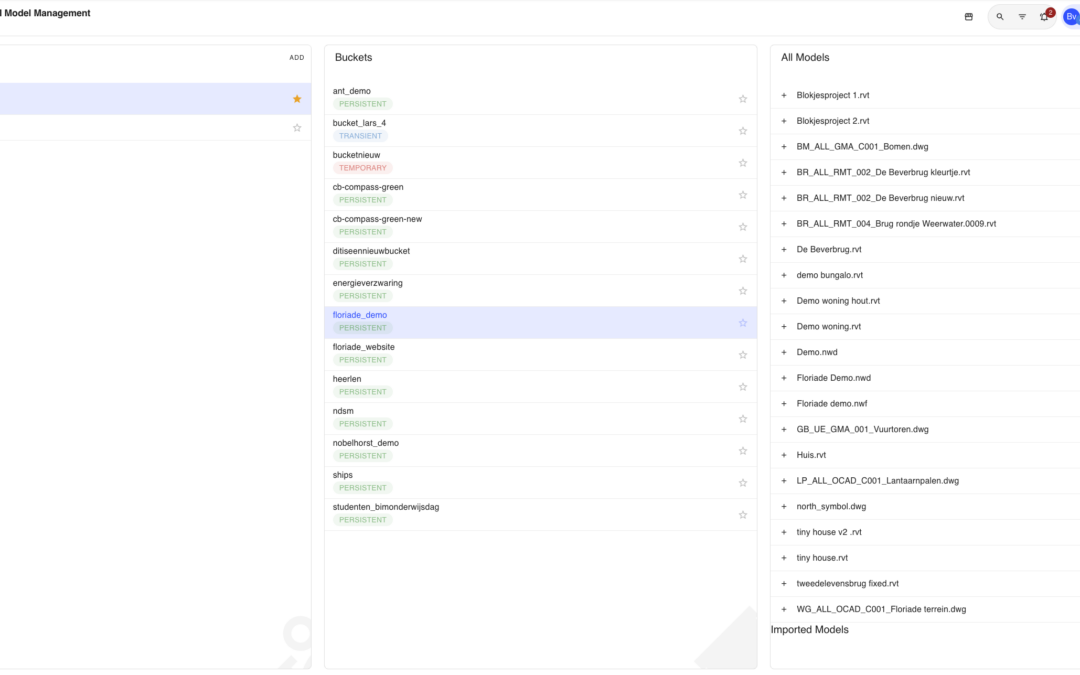Click plus icon next to Blokjesproject 2.rvt

point(784,121)
